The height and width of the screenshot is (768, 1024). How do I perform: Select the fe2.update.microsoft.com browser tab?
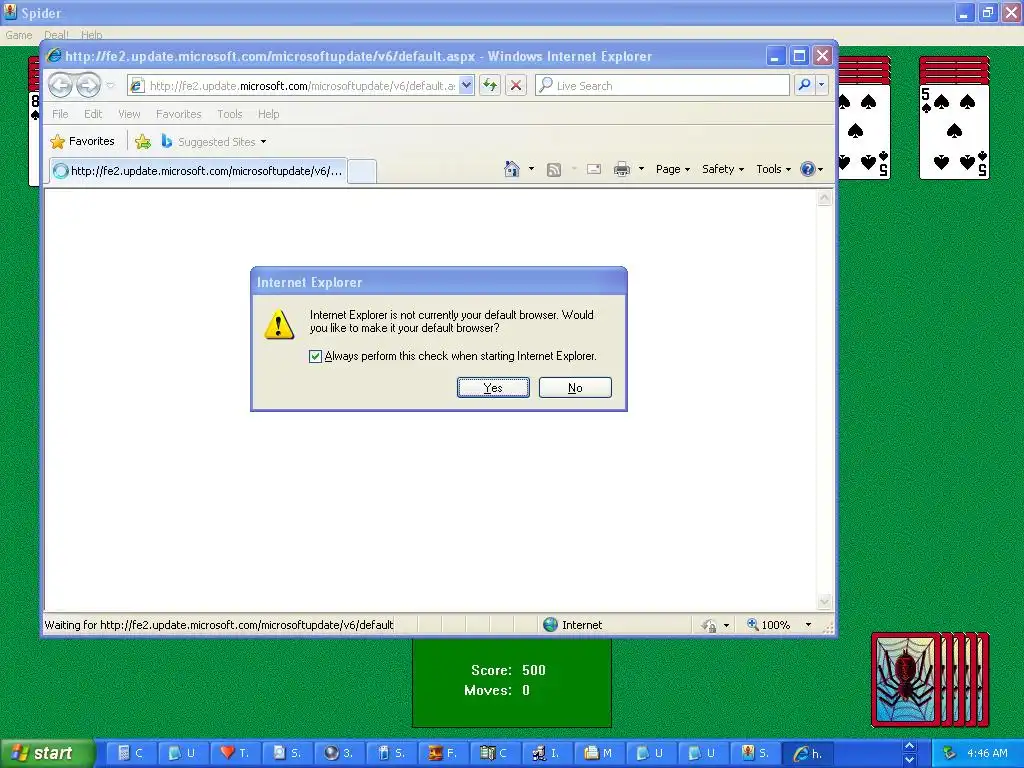[199, 171]
